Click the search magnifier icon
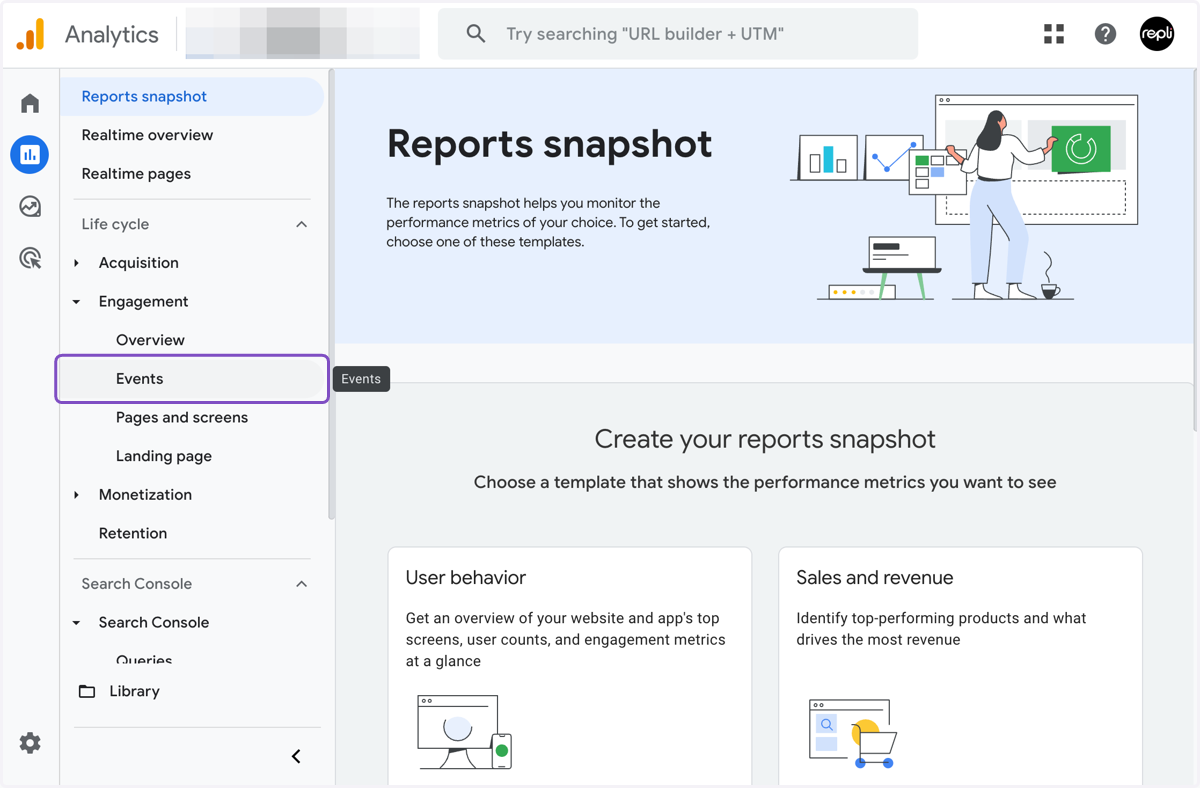The width and height of the screenshot is (1200, 788). coord(476,34)
